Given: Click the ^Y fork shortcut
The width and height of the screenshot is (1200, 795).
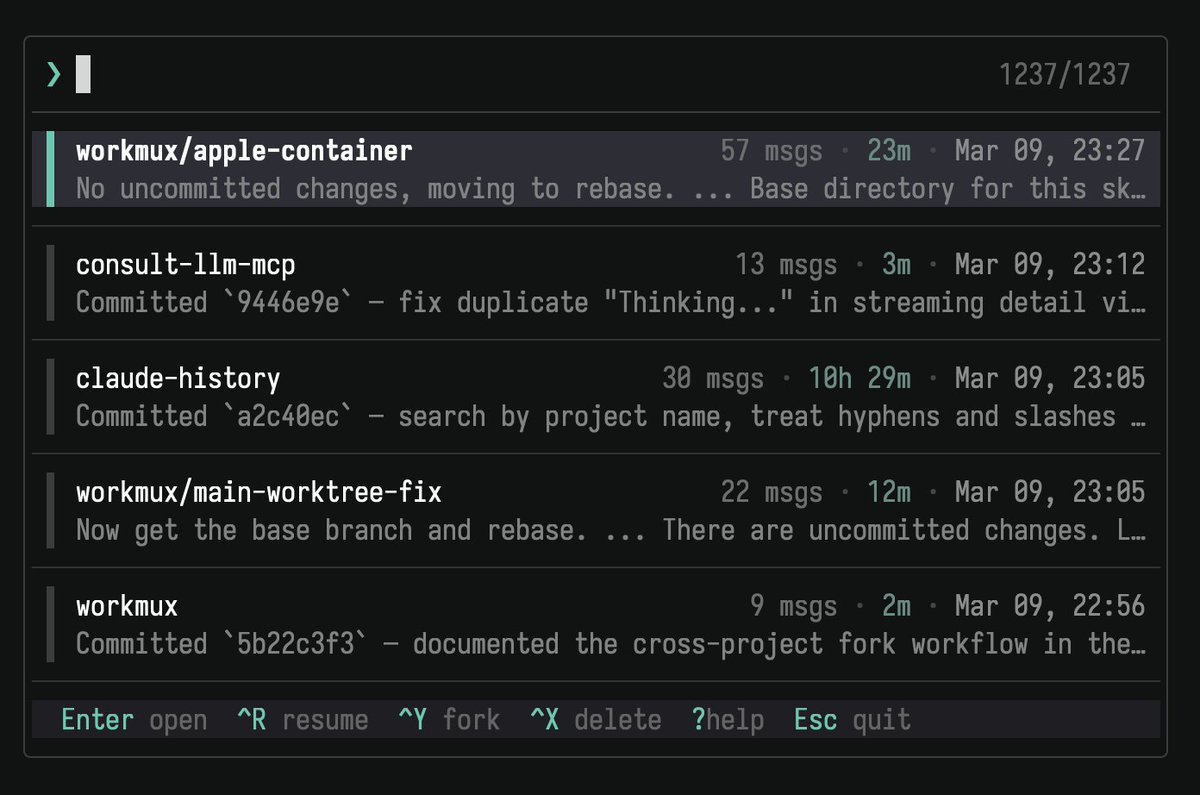Looking at the screenshot, I should click(x=449, y=720).
